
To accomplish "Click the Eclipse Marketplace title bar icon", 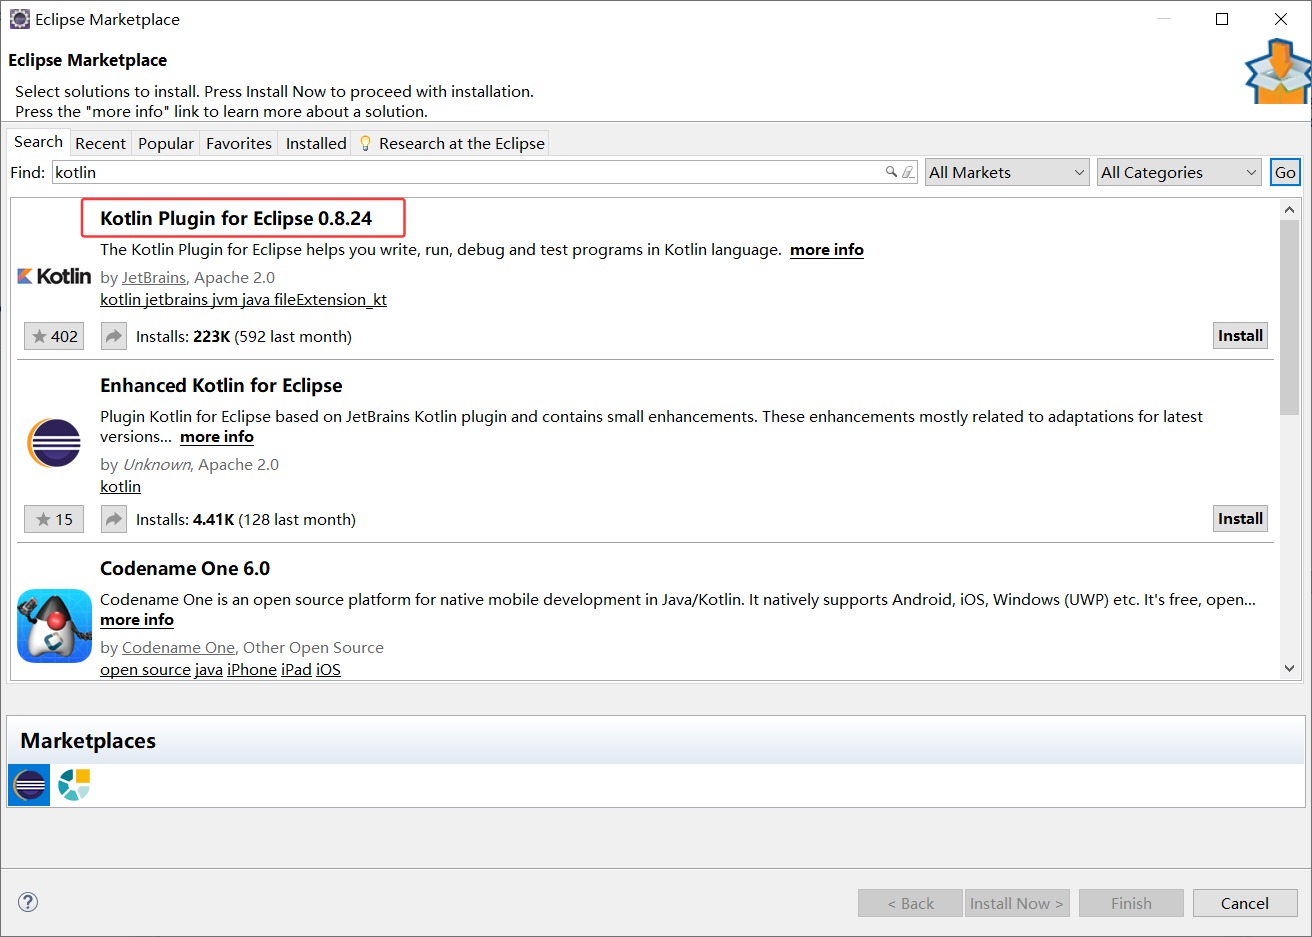I will pyautogui.click(x=19, y=19).
